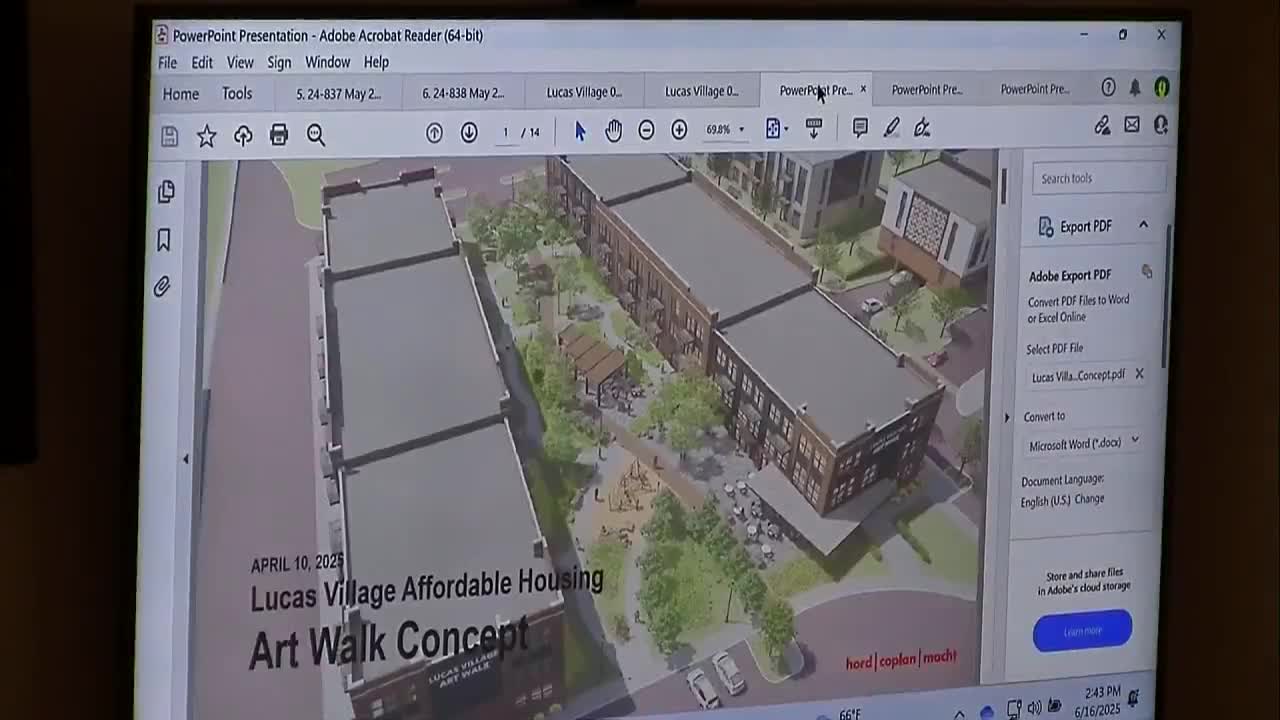Go to next page arrow
Image resolution: width=1280 pixels, height=720 pixels.
click(469, 133)
